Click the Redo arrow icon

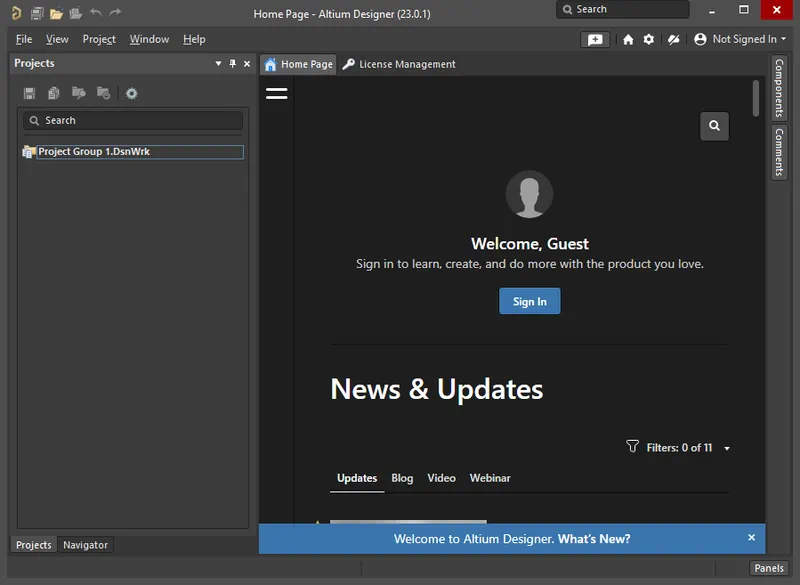coord(115,12)
